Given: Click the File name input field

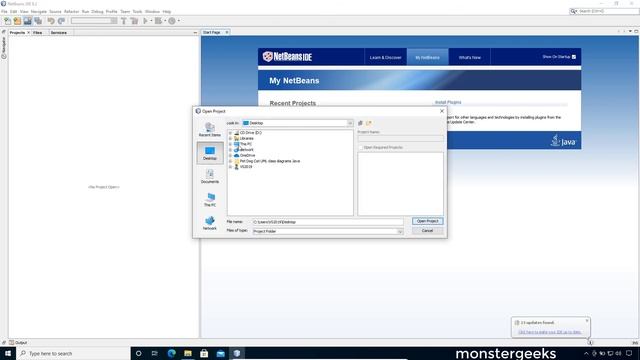Looking at the screenshot, I should tap(328, 222).
